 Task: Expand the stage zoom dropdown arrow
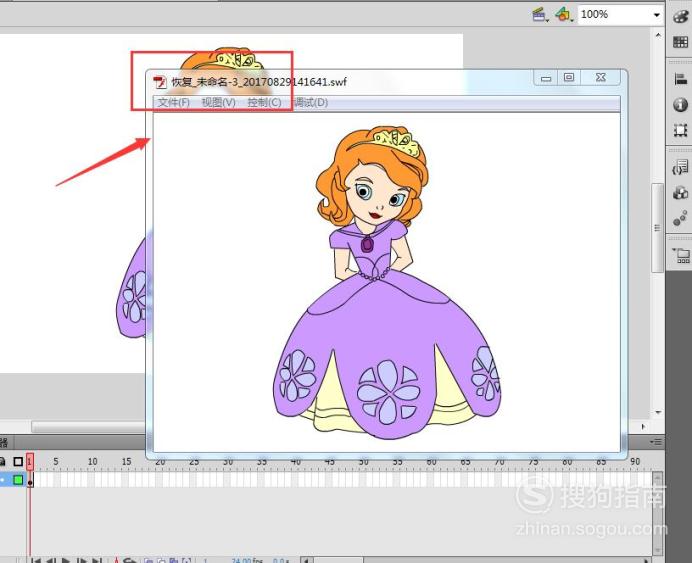[x=656, y=15]
